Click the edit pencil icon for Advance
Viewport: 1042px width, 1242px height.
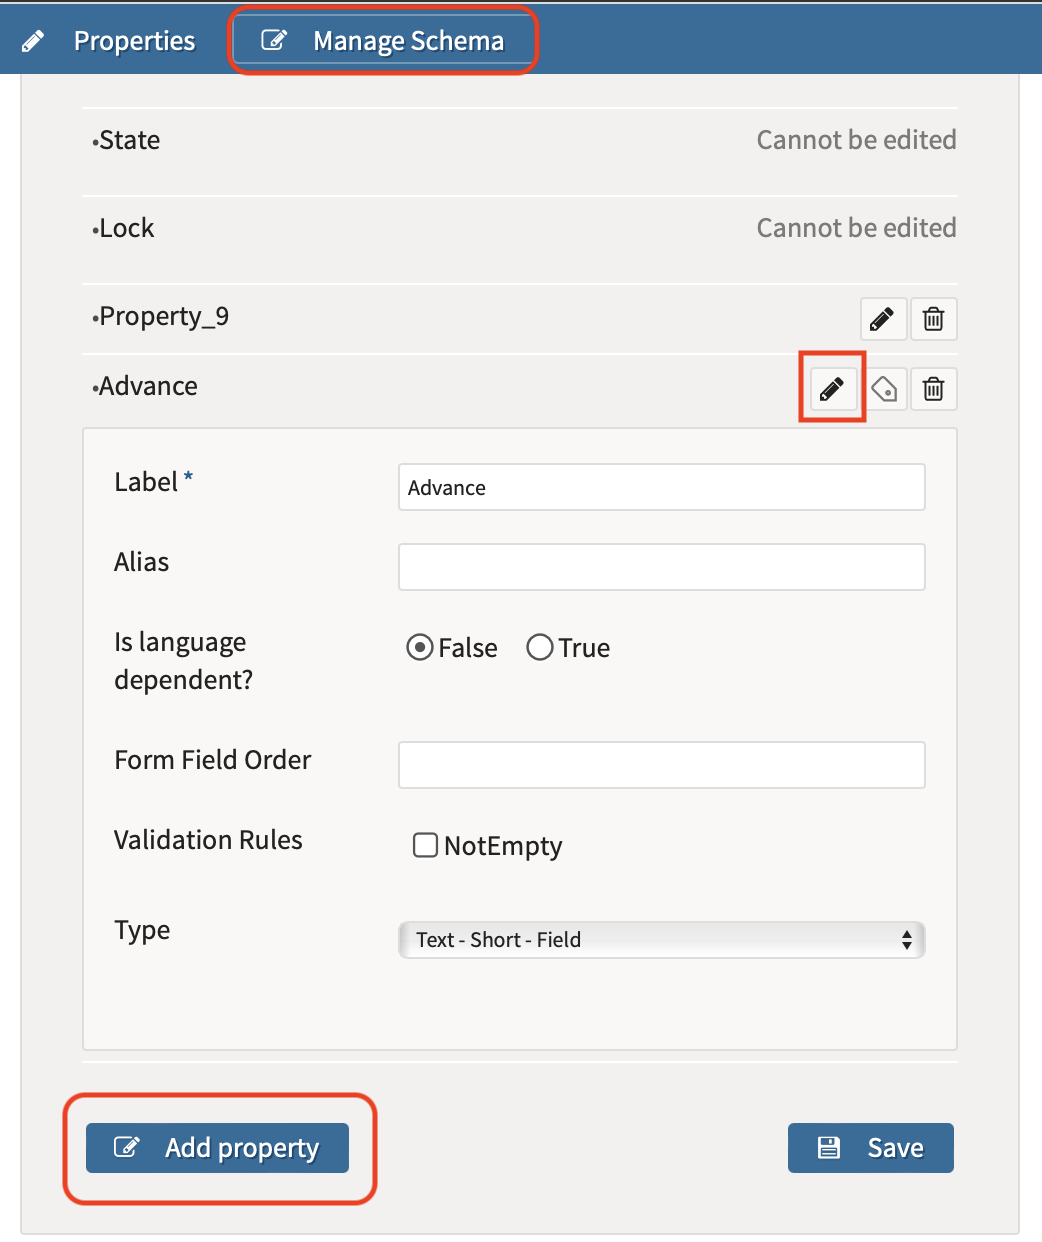pyautogui.click(x=831, y=388)
